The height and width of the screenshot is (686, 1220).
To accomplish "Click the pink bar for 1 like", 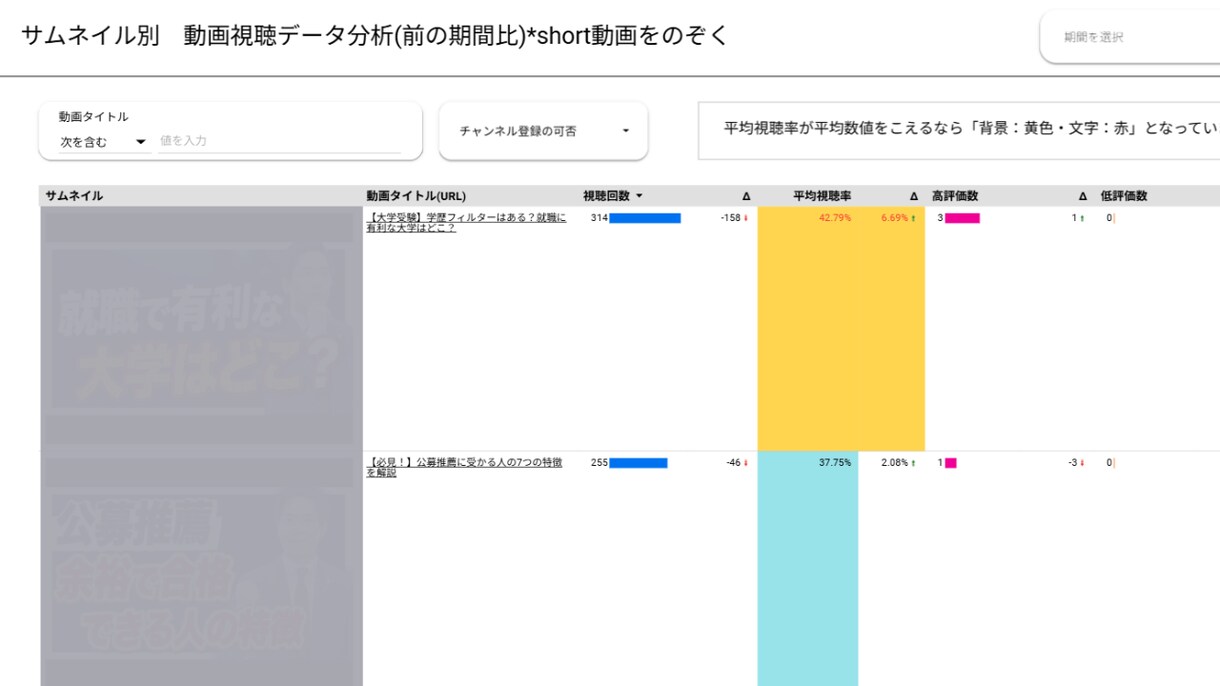I will (x=951, y=463).
